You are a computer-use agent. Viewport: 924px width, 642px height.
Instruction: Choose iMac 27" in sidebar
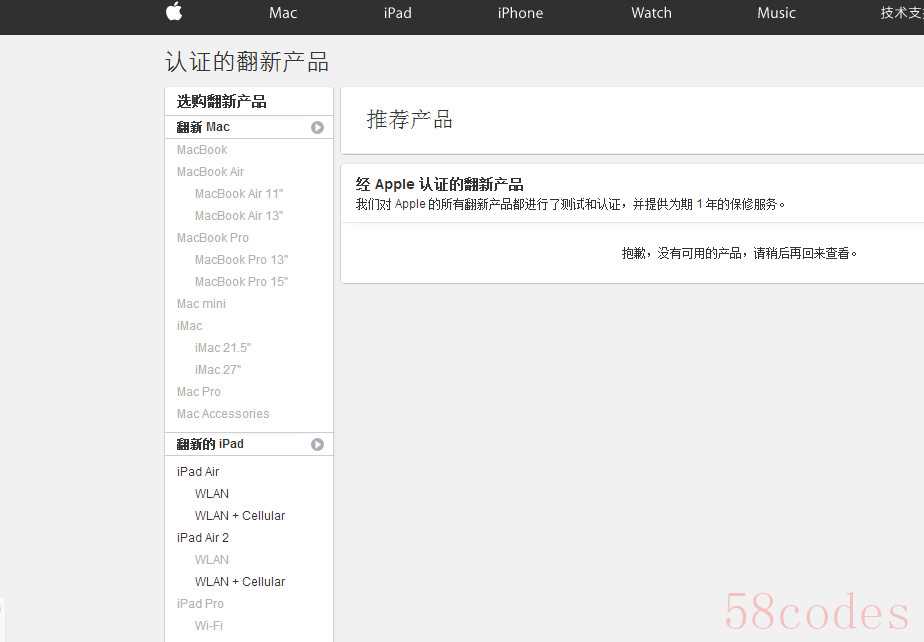click(x=218, y=370)
